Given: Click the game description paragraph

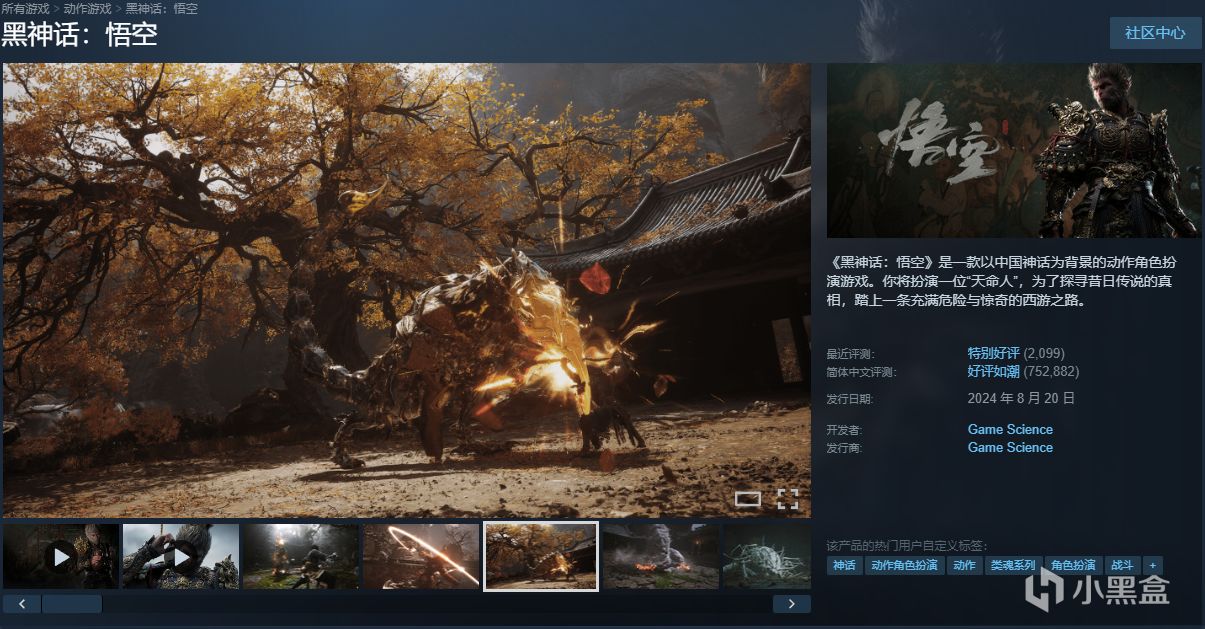Looking at the screenshot, I should 1000,281.
